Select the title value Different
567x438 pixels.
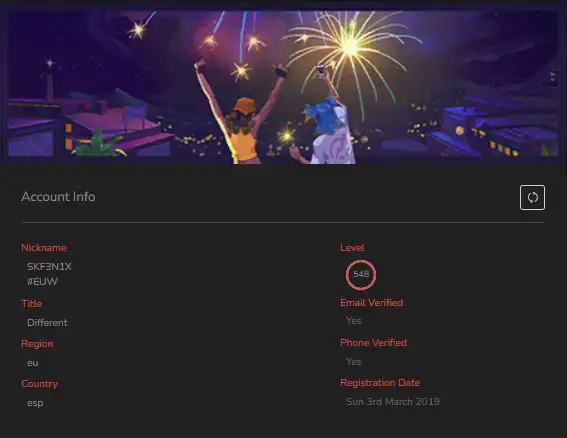[47, 323]
